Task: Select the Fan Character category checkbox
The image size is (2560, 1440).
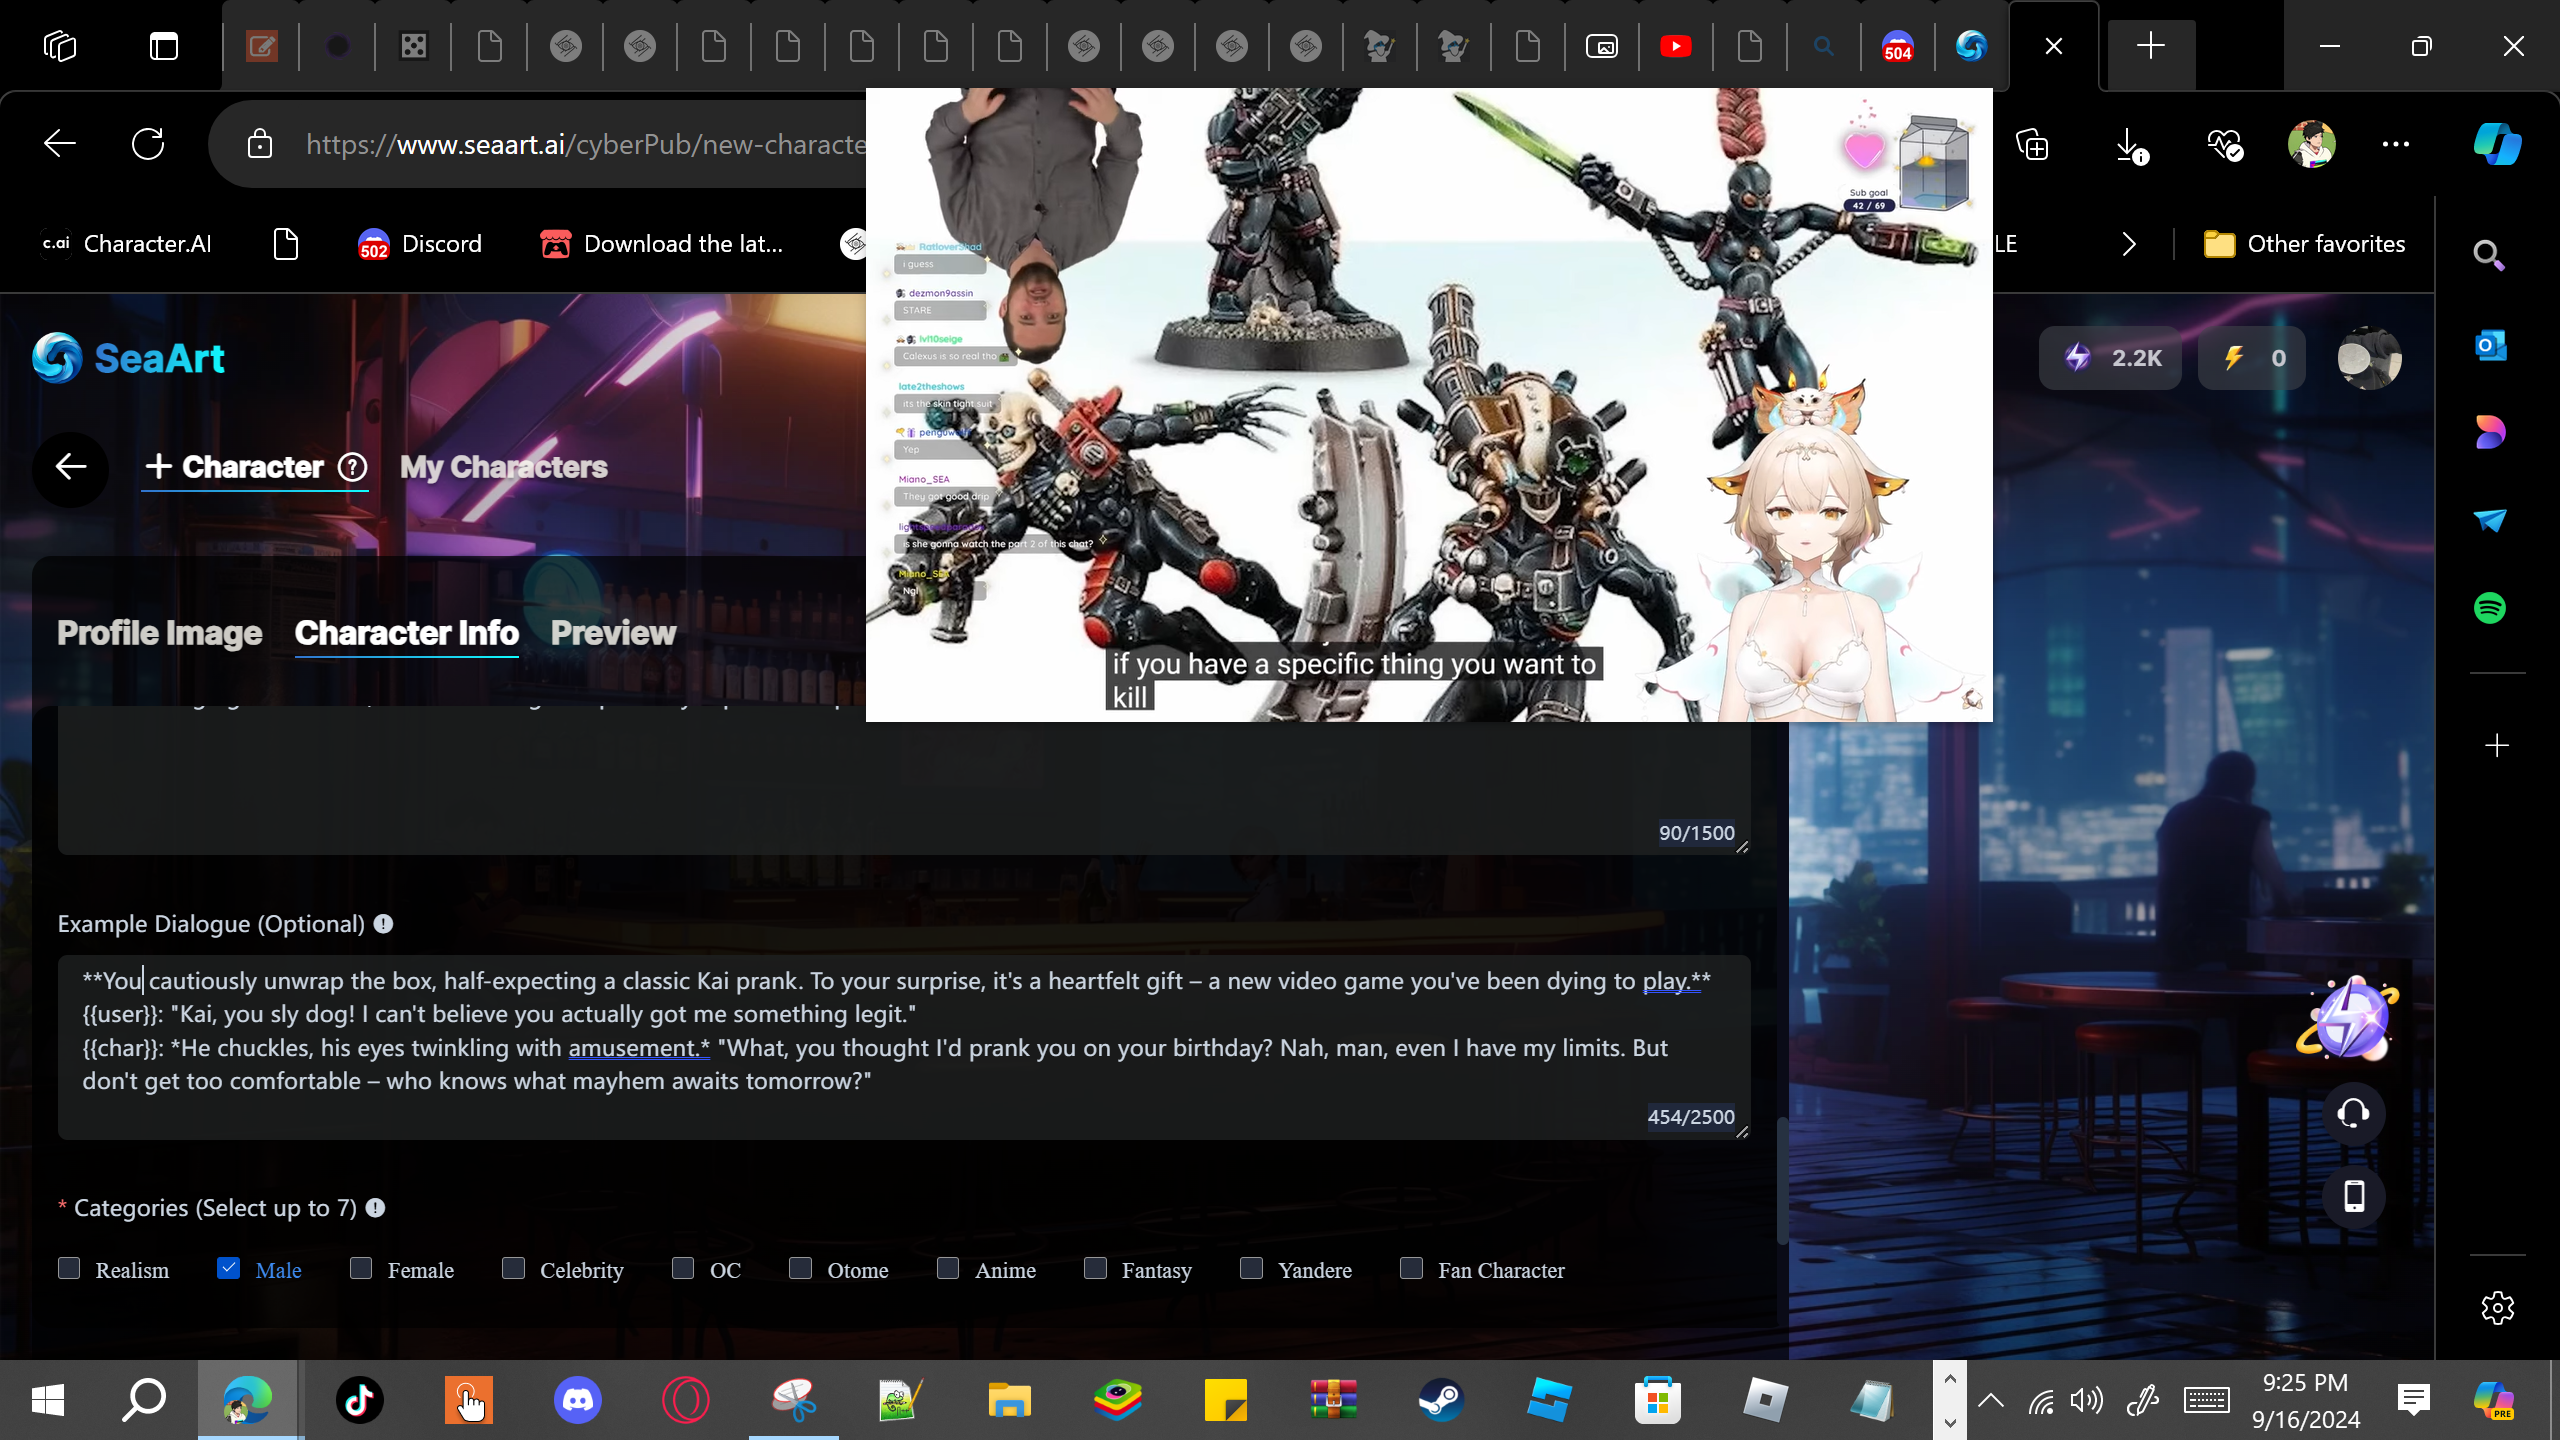Action: tap(1411, 1269)
